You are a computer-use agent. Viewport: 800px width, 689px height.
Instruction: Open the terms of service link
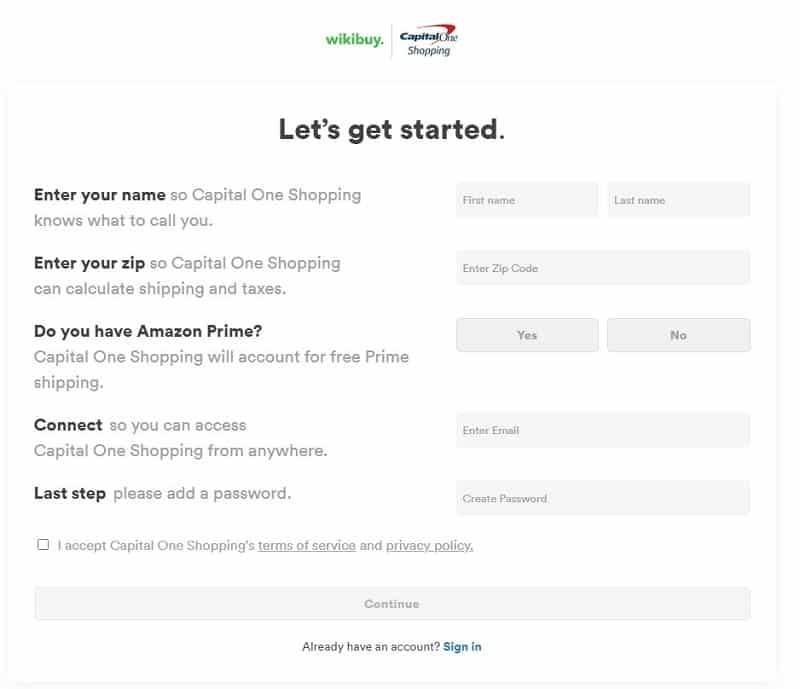click(307, 546)
